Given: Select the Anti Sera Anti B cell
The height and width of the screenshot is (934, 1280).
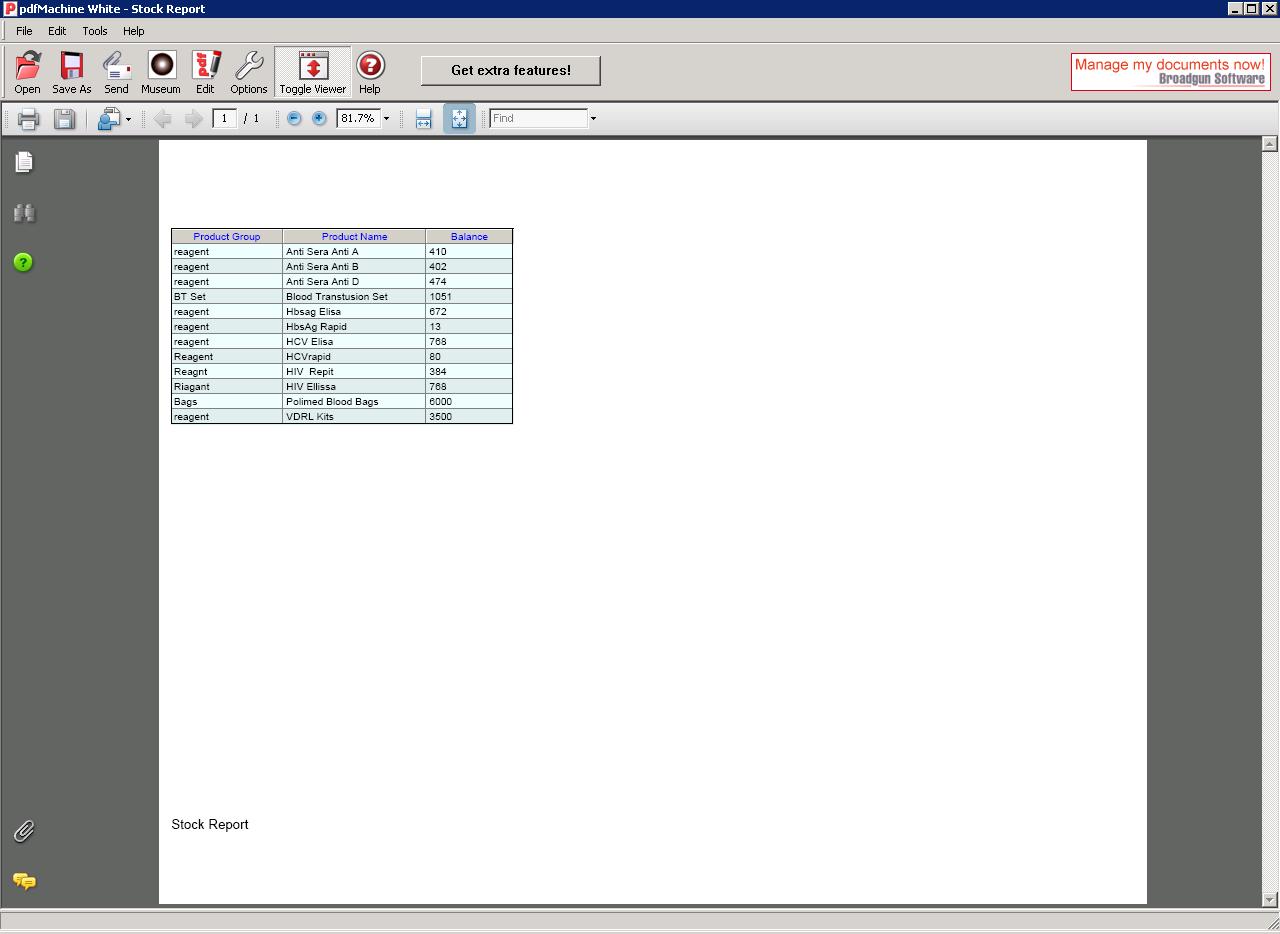Looking at the screenshot, I should (x=354, y=267).
